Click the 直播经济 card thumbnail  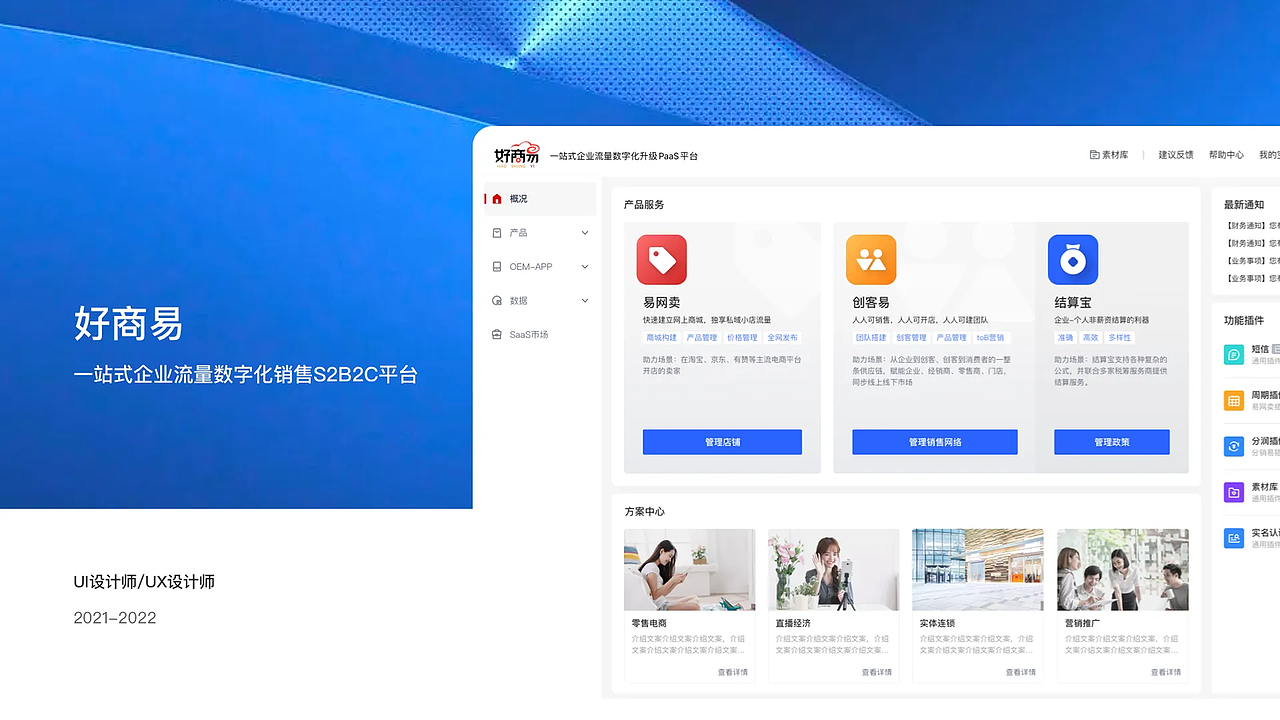tap(833, 568)
